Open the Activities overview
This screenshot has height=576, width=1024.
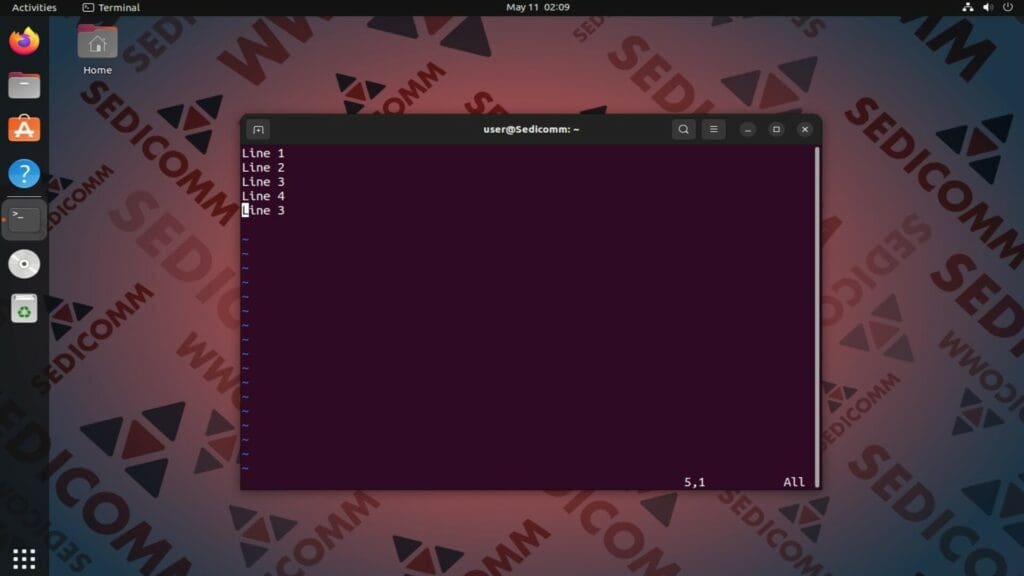(x=34, y=7)
